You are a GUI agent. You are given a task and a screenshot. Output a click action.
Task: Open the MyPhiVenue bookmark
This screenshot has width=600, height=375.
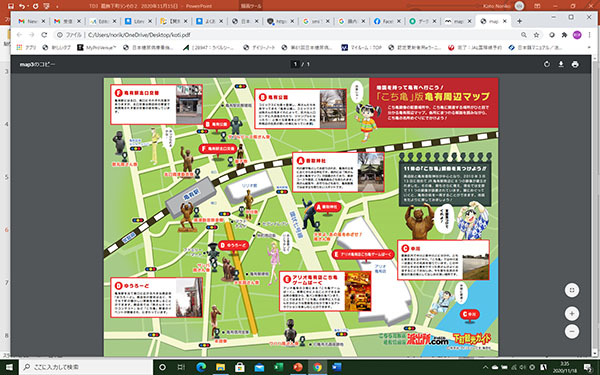coord(96,48)
